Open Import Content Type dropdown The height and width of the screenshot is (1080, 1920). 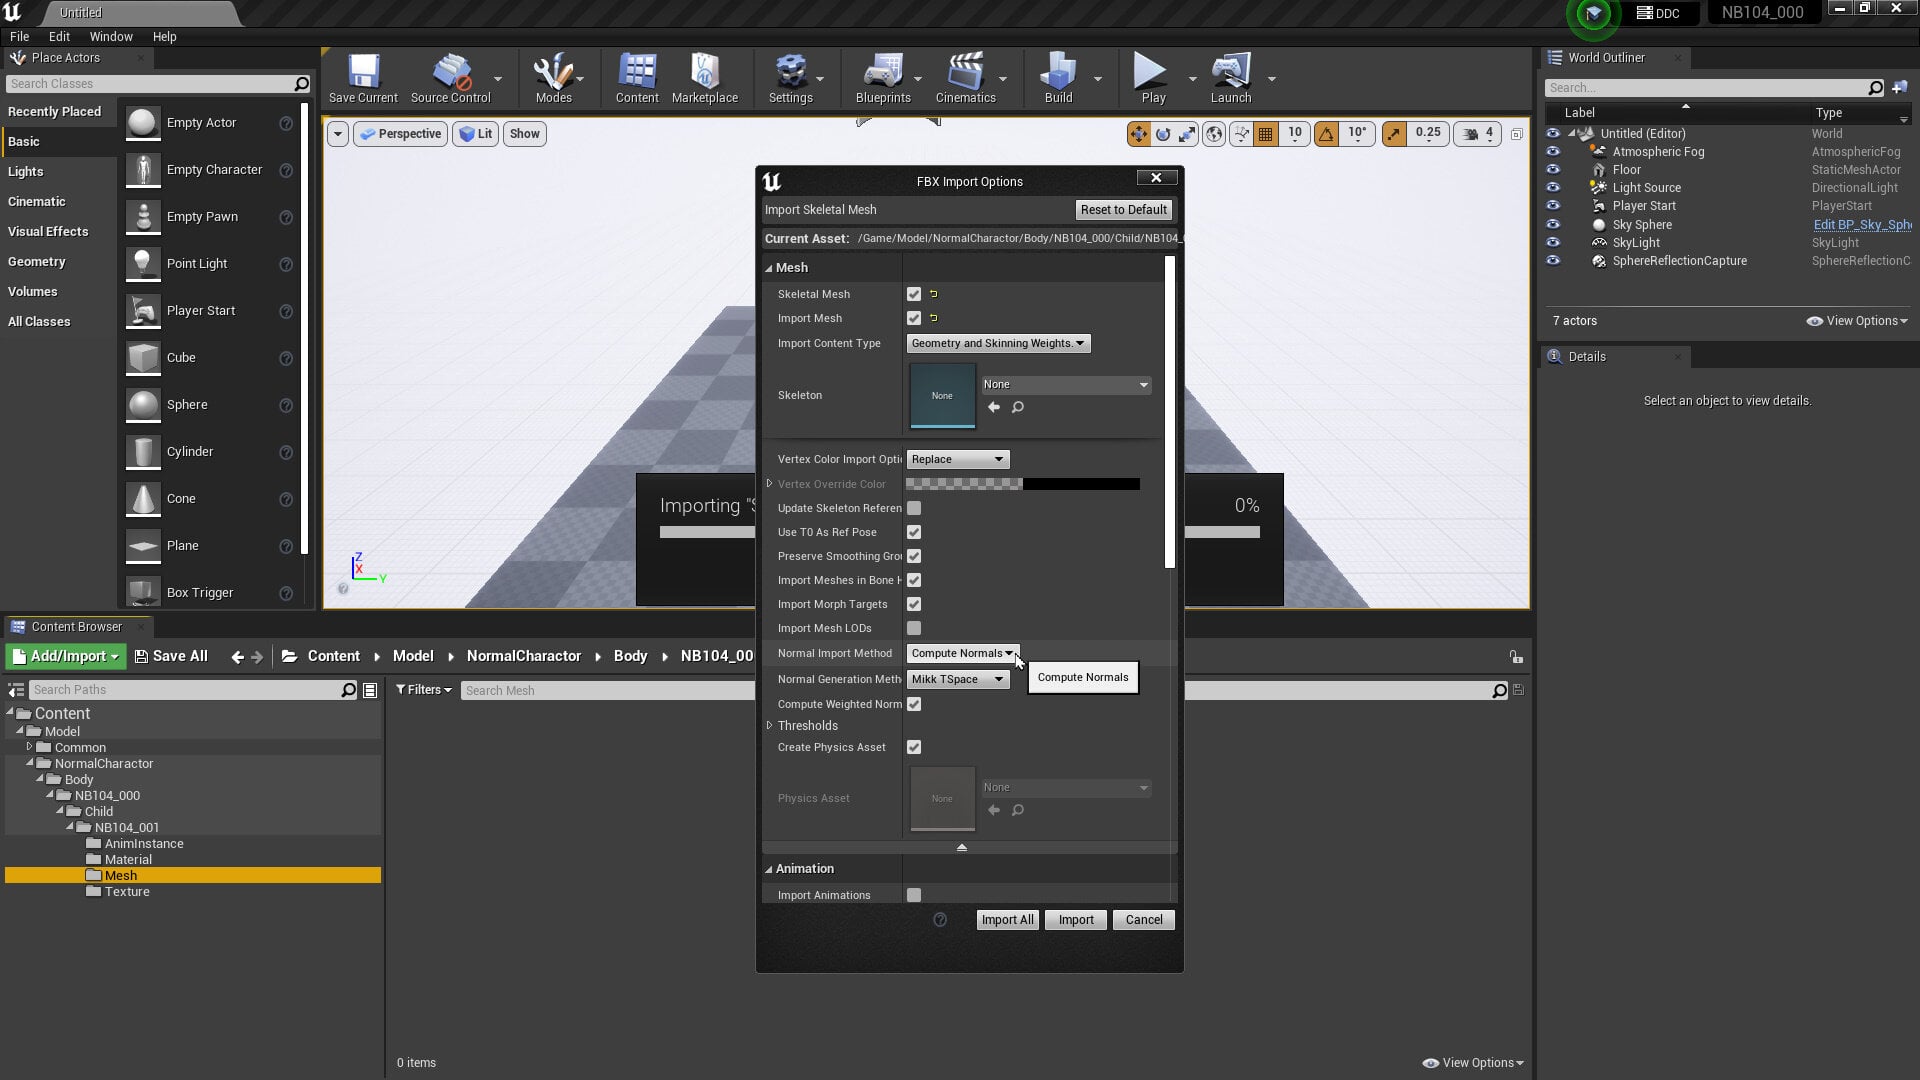(998, 343)
